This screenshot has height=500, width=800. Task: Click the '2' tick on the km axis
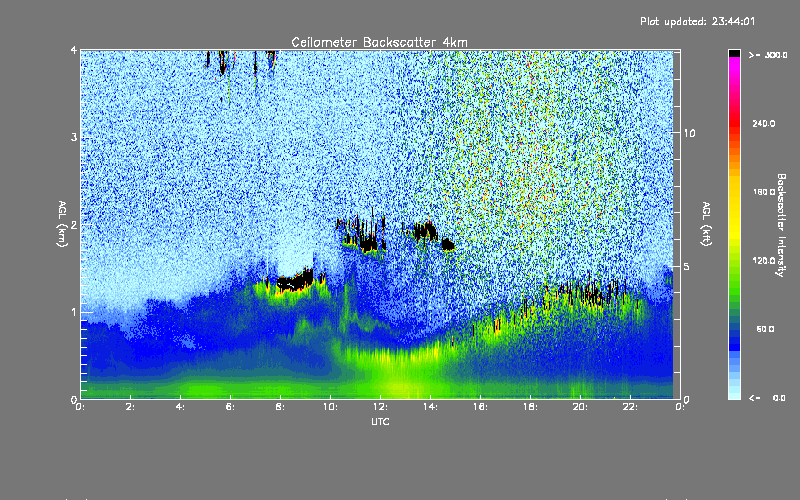coord(74,225)
